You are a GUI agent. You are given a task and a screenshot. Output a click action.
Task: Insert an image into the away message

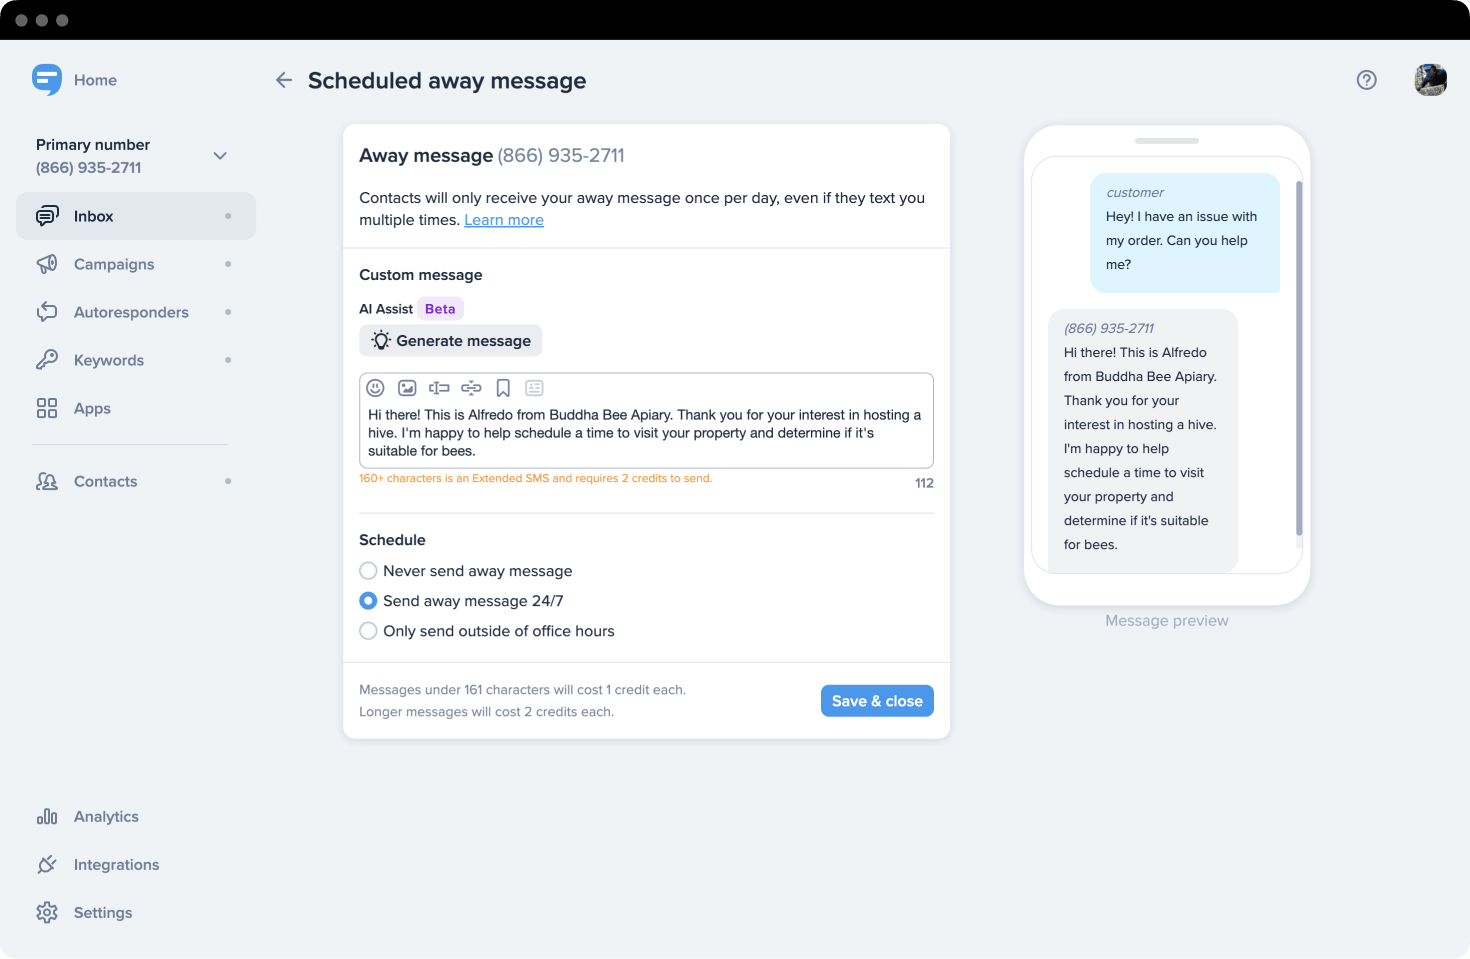click(x=407, y=387)
